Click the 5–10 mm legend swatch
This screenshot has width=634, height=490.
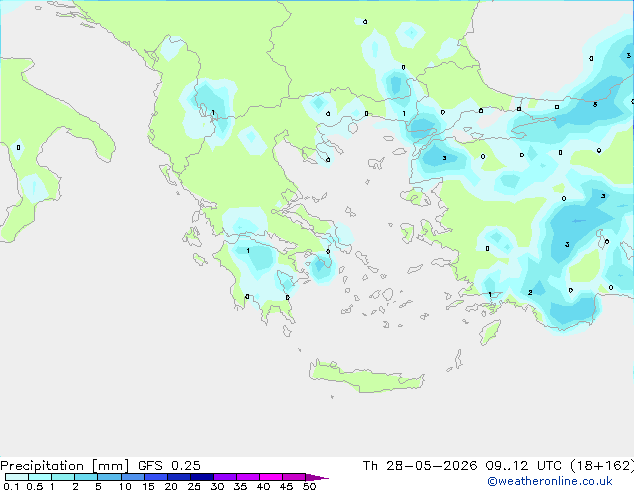tap(109, 477)
